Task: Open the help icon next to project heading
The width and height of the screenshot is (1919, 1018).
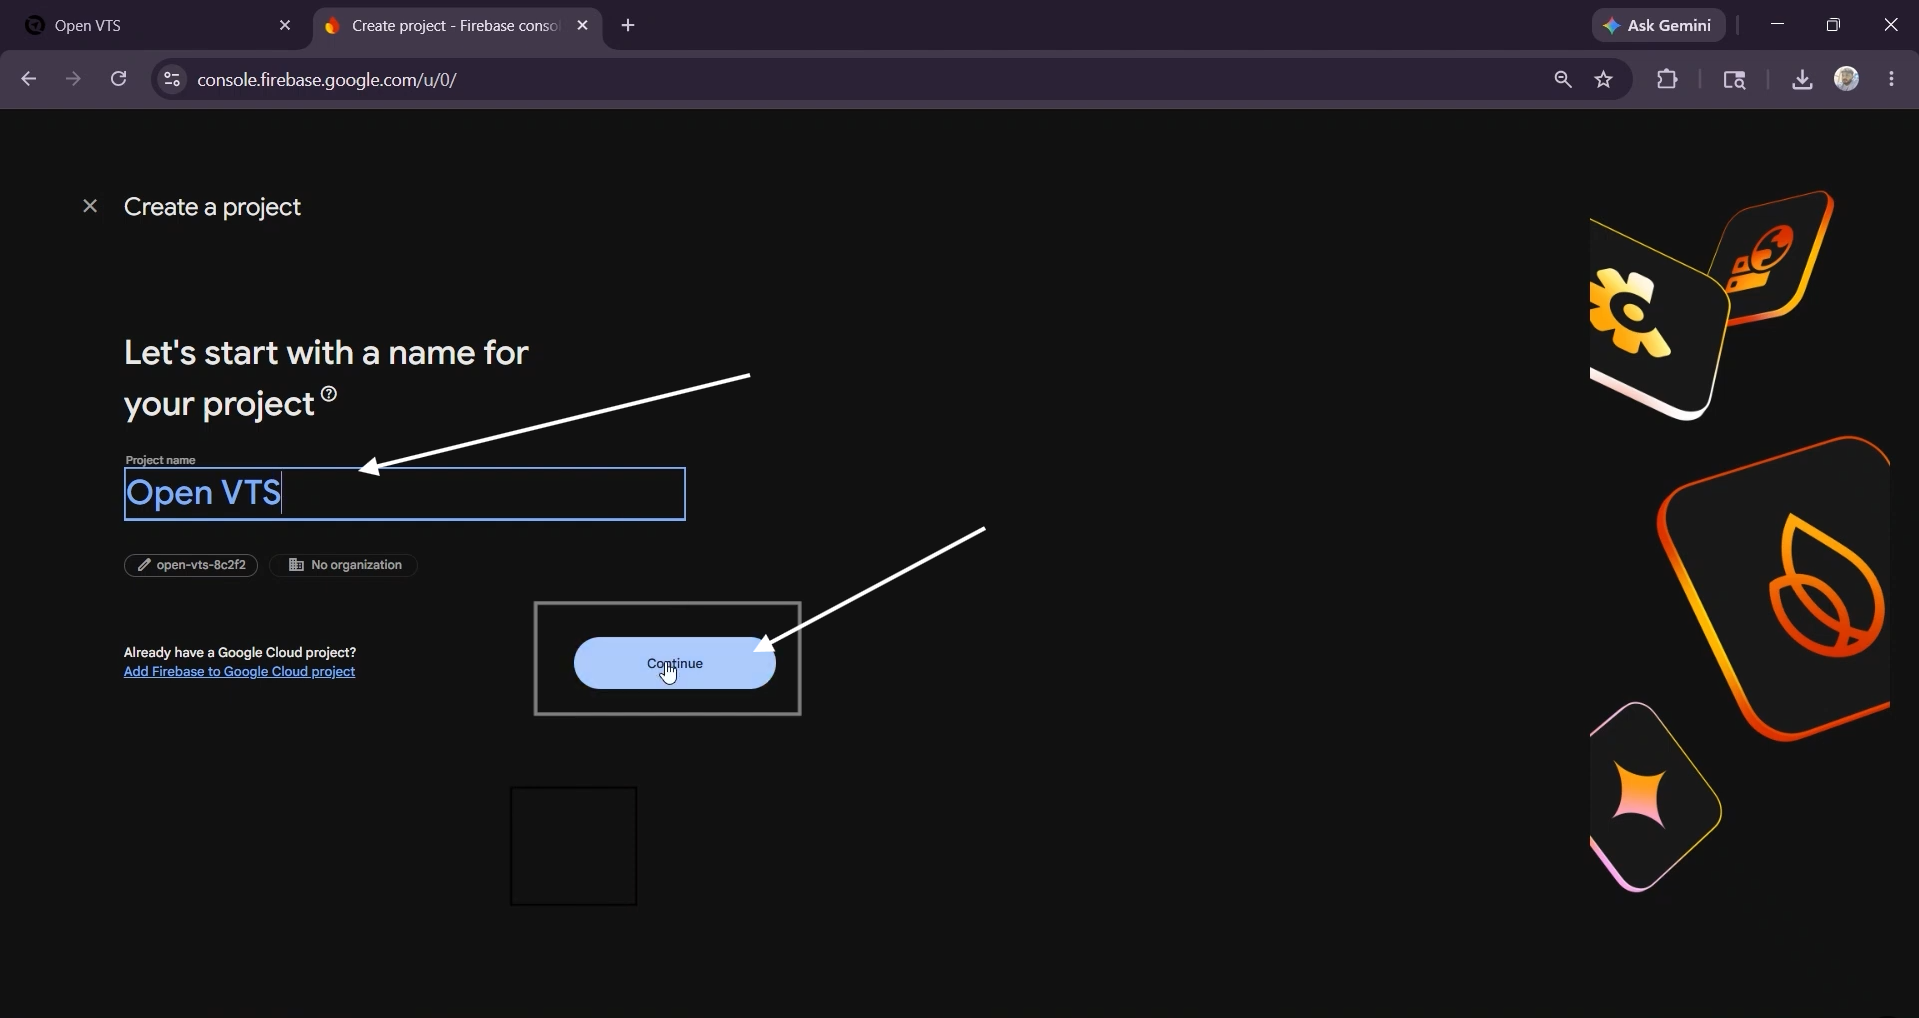Action: point(329,394)
